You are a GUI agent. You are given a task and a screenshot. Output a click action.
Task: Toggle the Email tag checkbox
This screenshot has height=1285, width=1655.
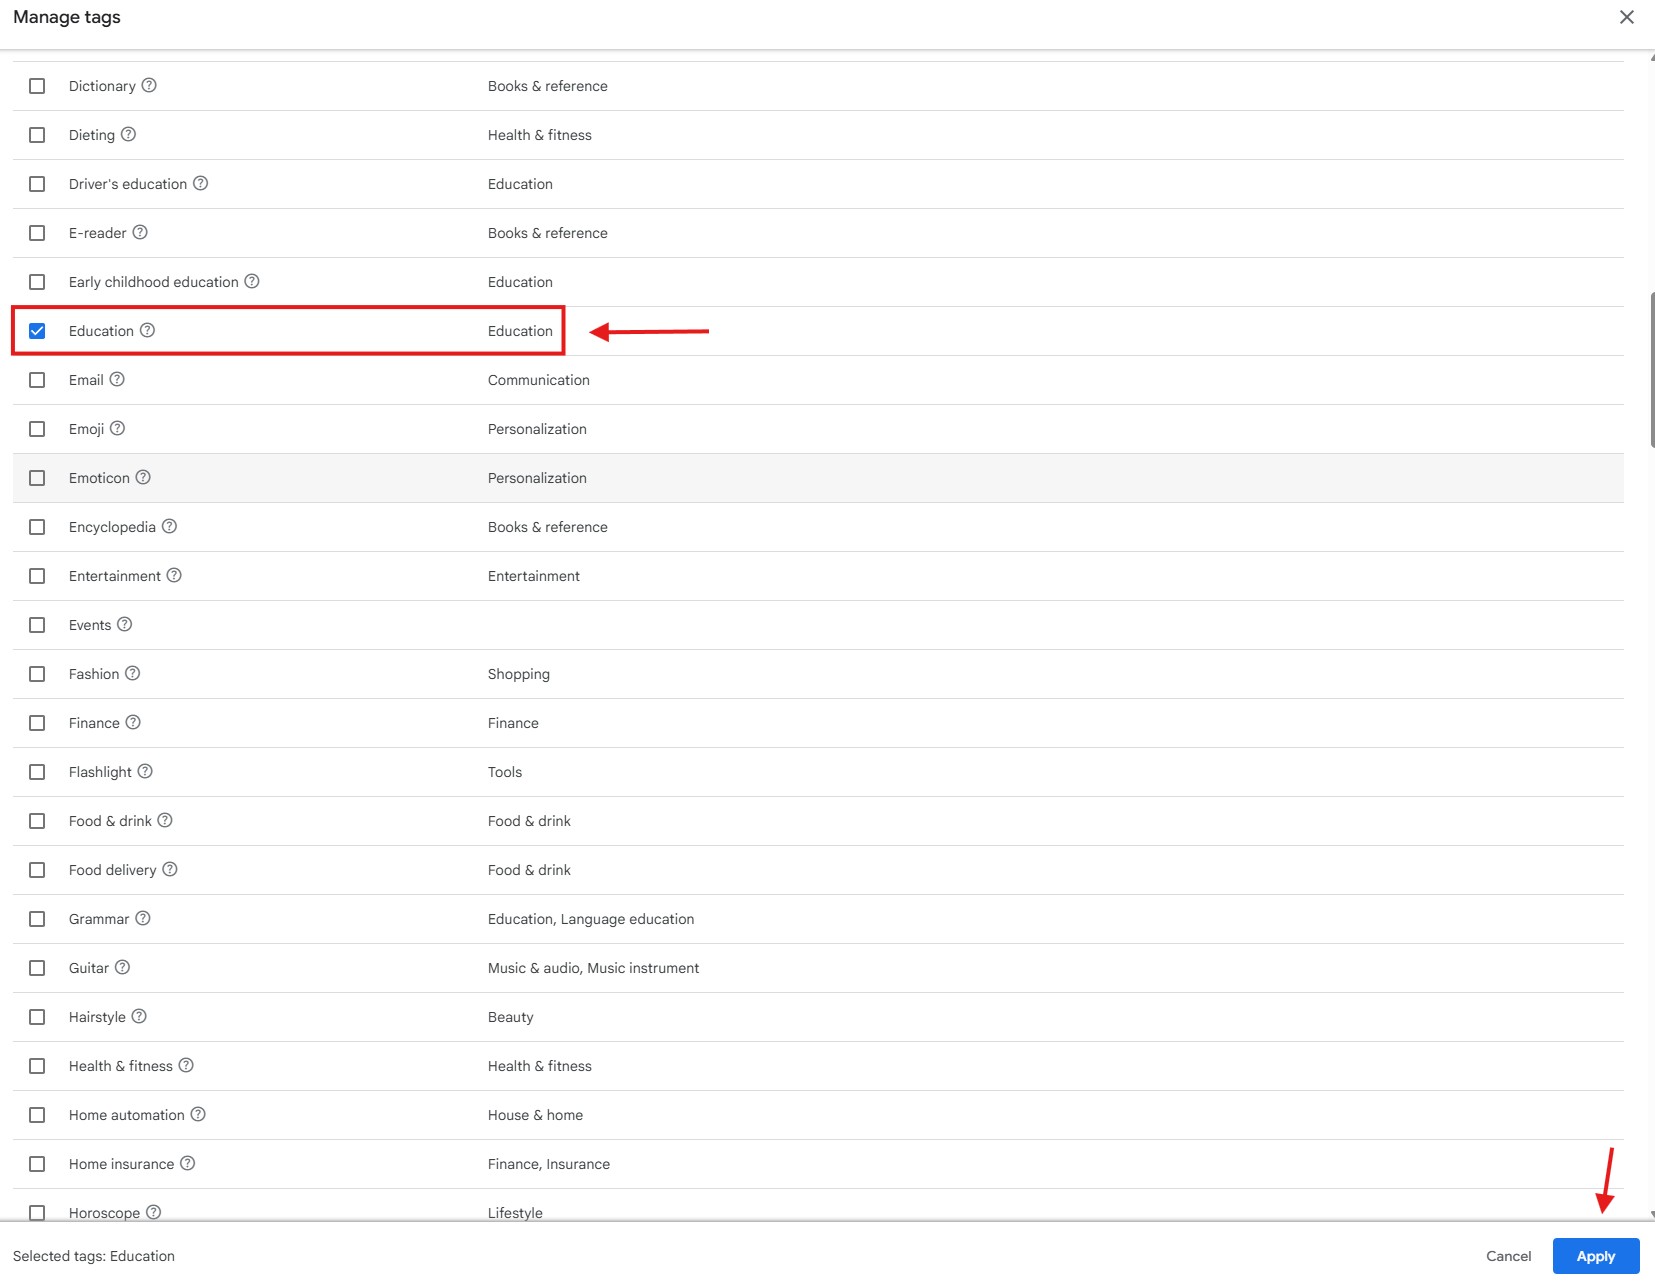tap(37, 380)
